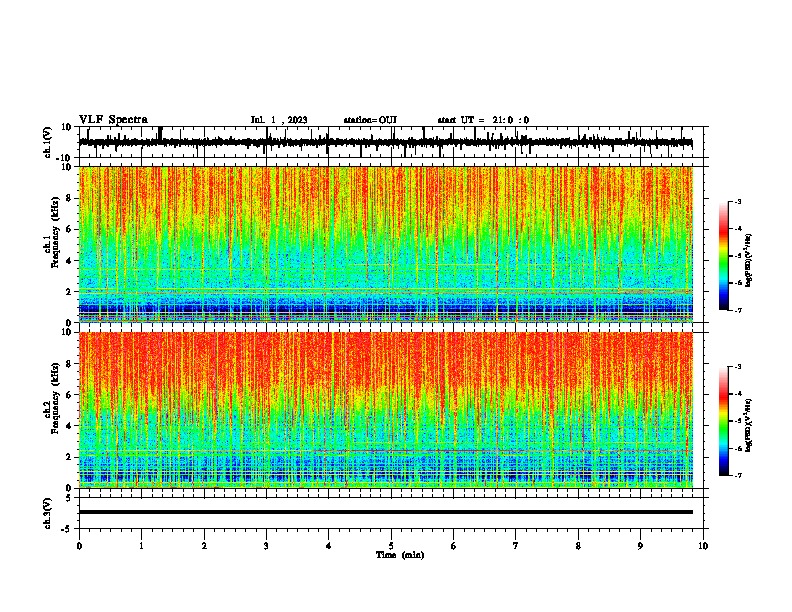Click inside the ch.2 spectrogram panel
The image size is (792, 612).
[x=386, y=410]
